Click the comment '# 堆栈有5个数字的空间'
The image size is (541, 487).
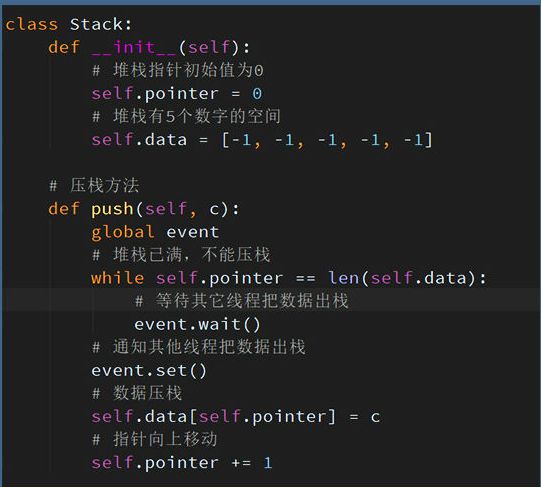186,116
